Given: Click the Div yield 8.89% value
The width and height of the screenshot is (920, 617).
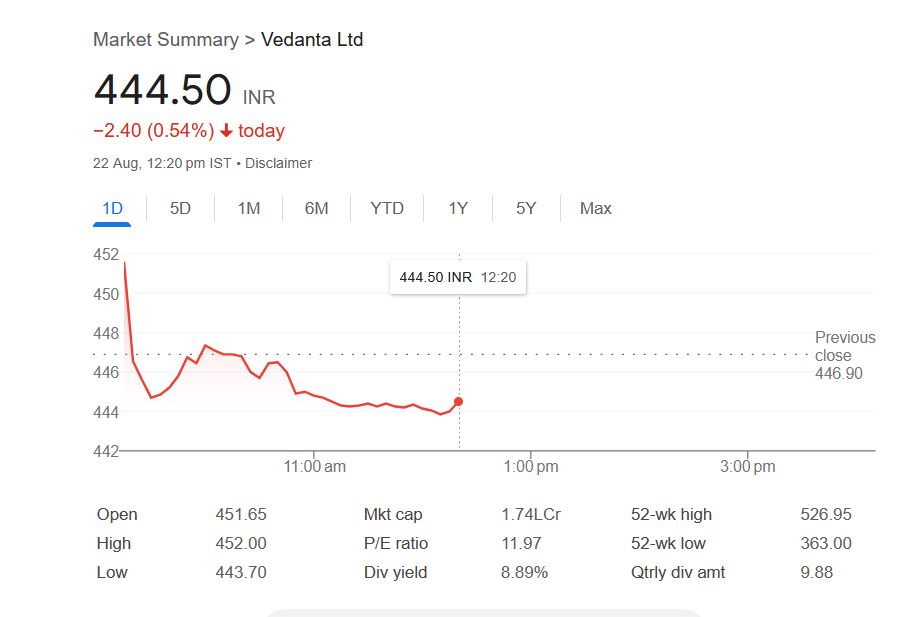Looking at the screenshot, I should (x=524, y=572).
